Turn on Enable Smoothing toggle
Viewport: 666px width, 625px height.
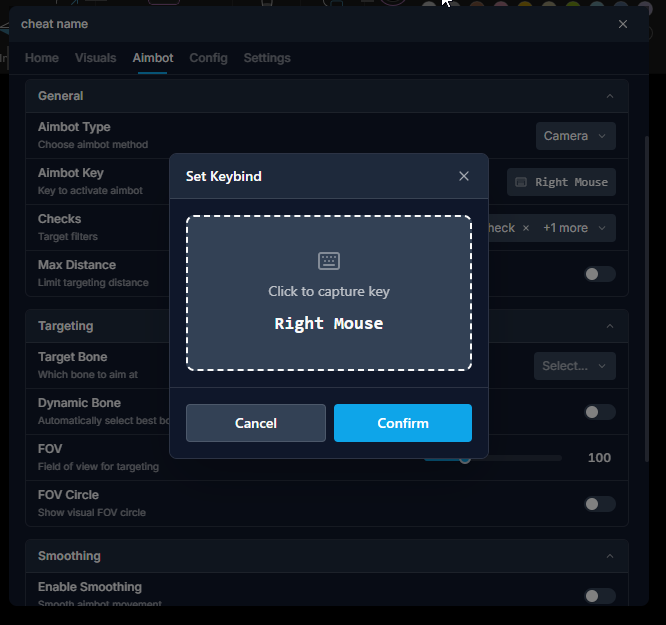599,596
